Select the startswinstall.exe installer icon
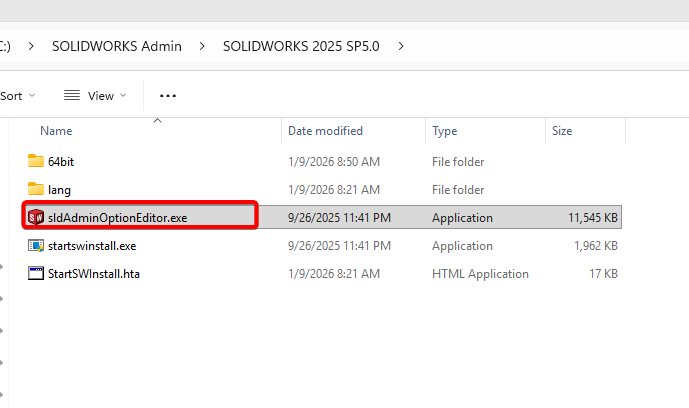 tap(36, 246)
